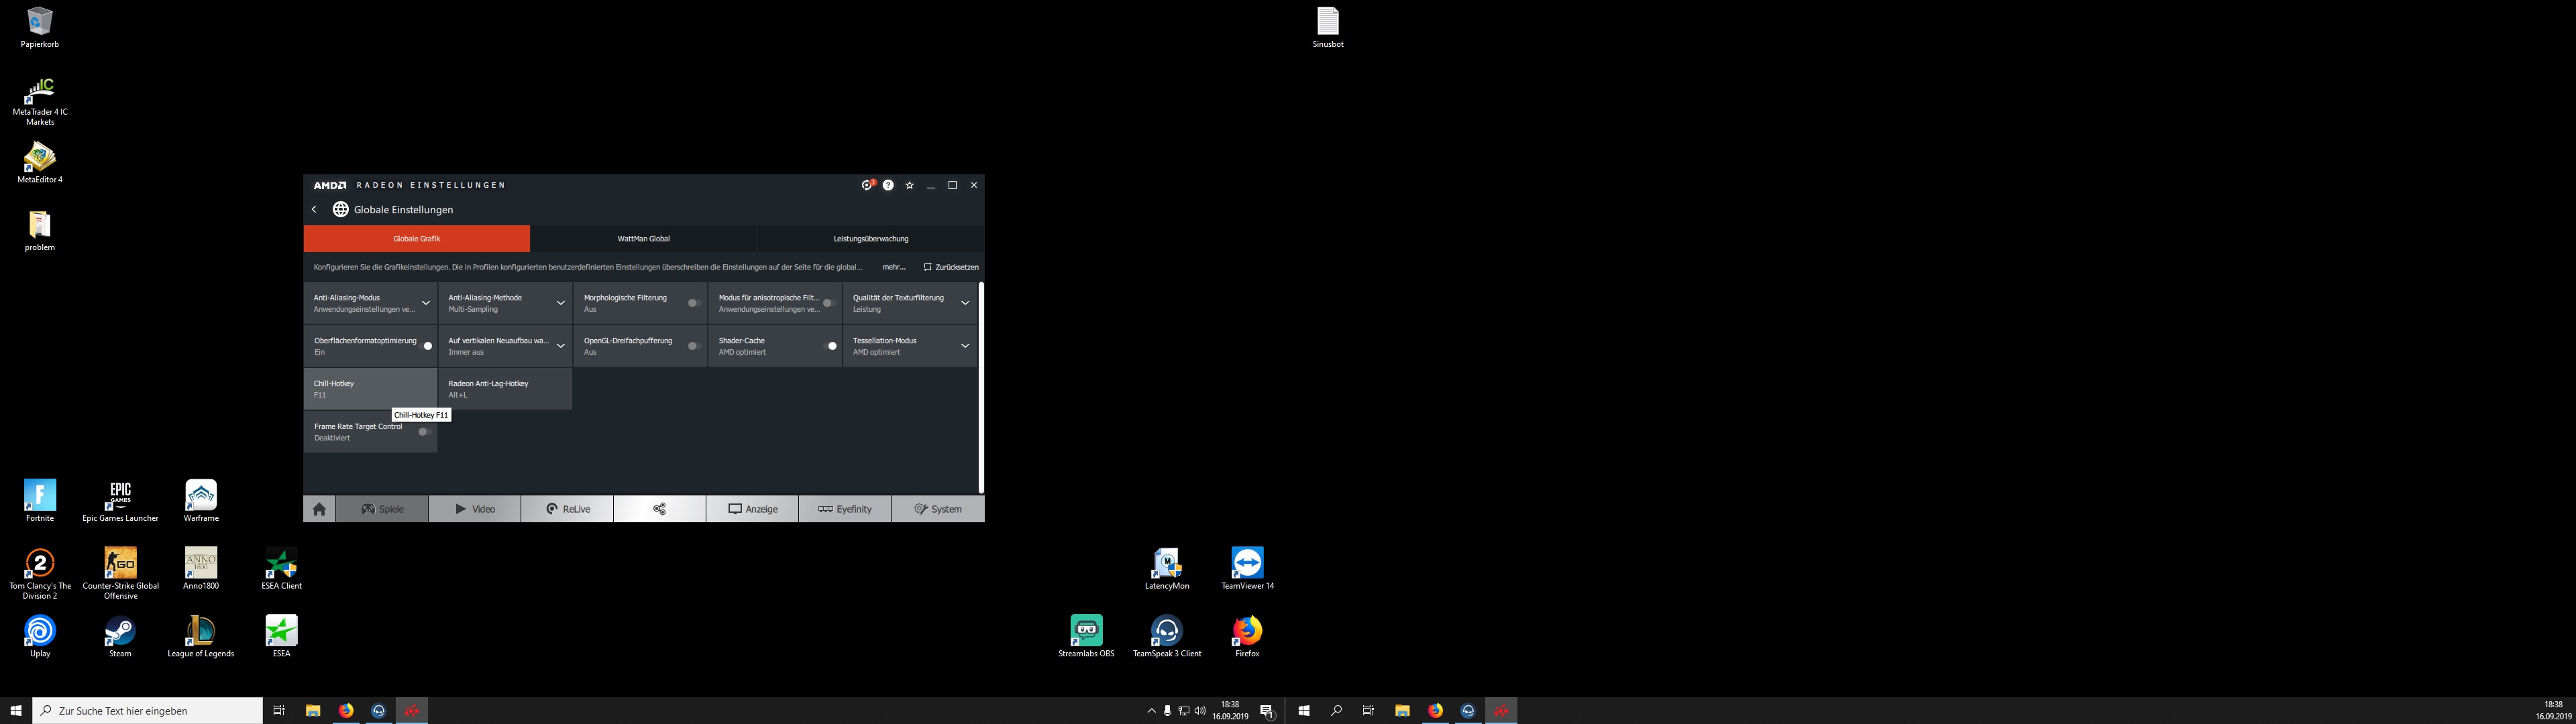Click the help question mark icon
Viewport: 2576px width, 724px height.
tap(888, 185)
